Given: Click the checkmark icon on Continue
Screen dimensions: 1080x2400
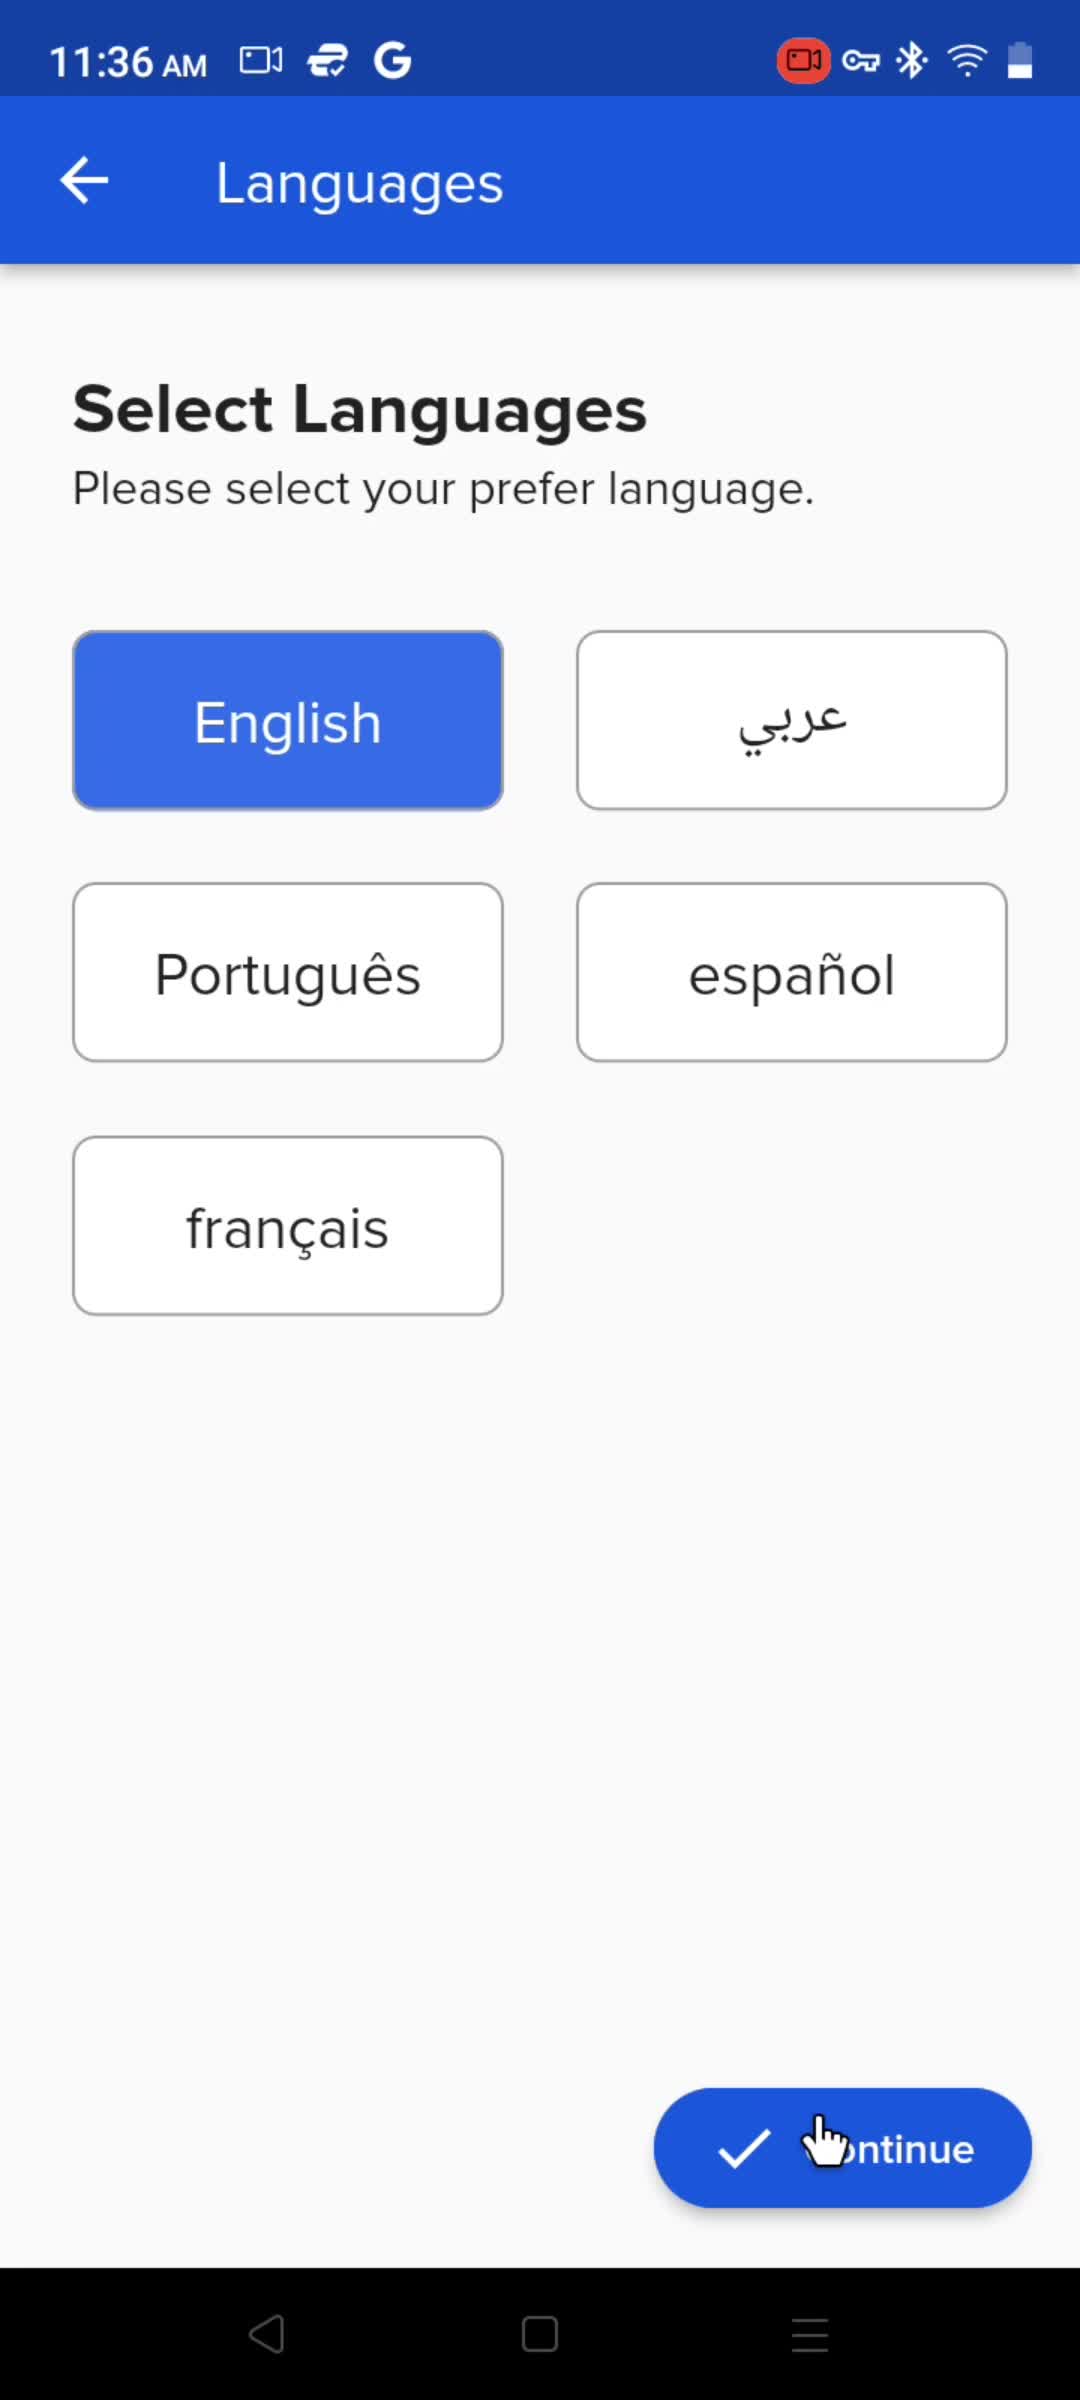Looking at the screenshot, I should (744, 2149).
